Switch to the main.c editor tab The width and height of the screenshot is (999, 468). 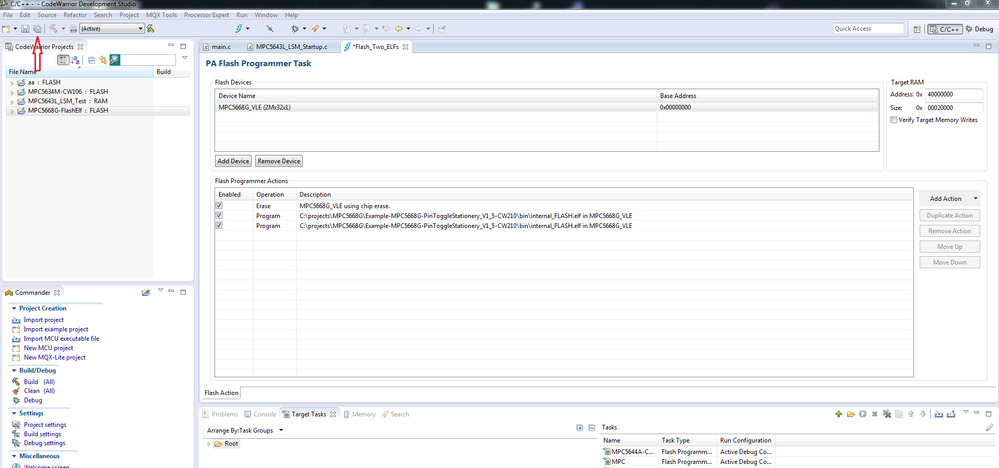tap(216, 46)
